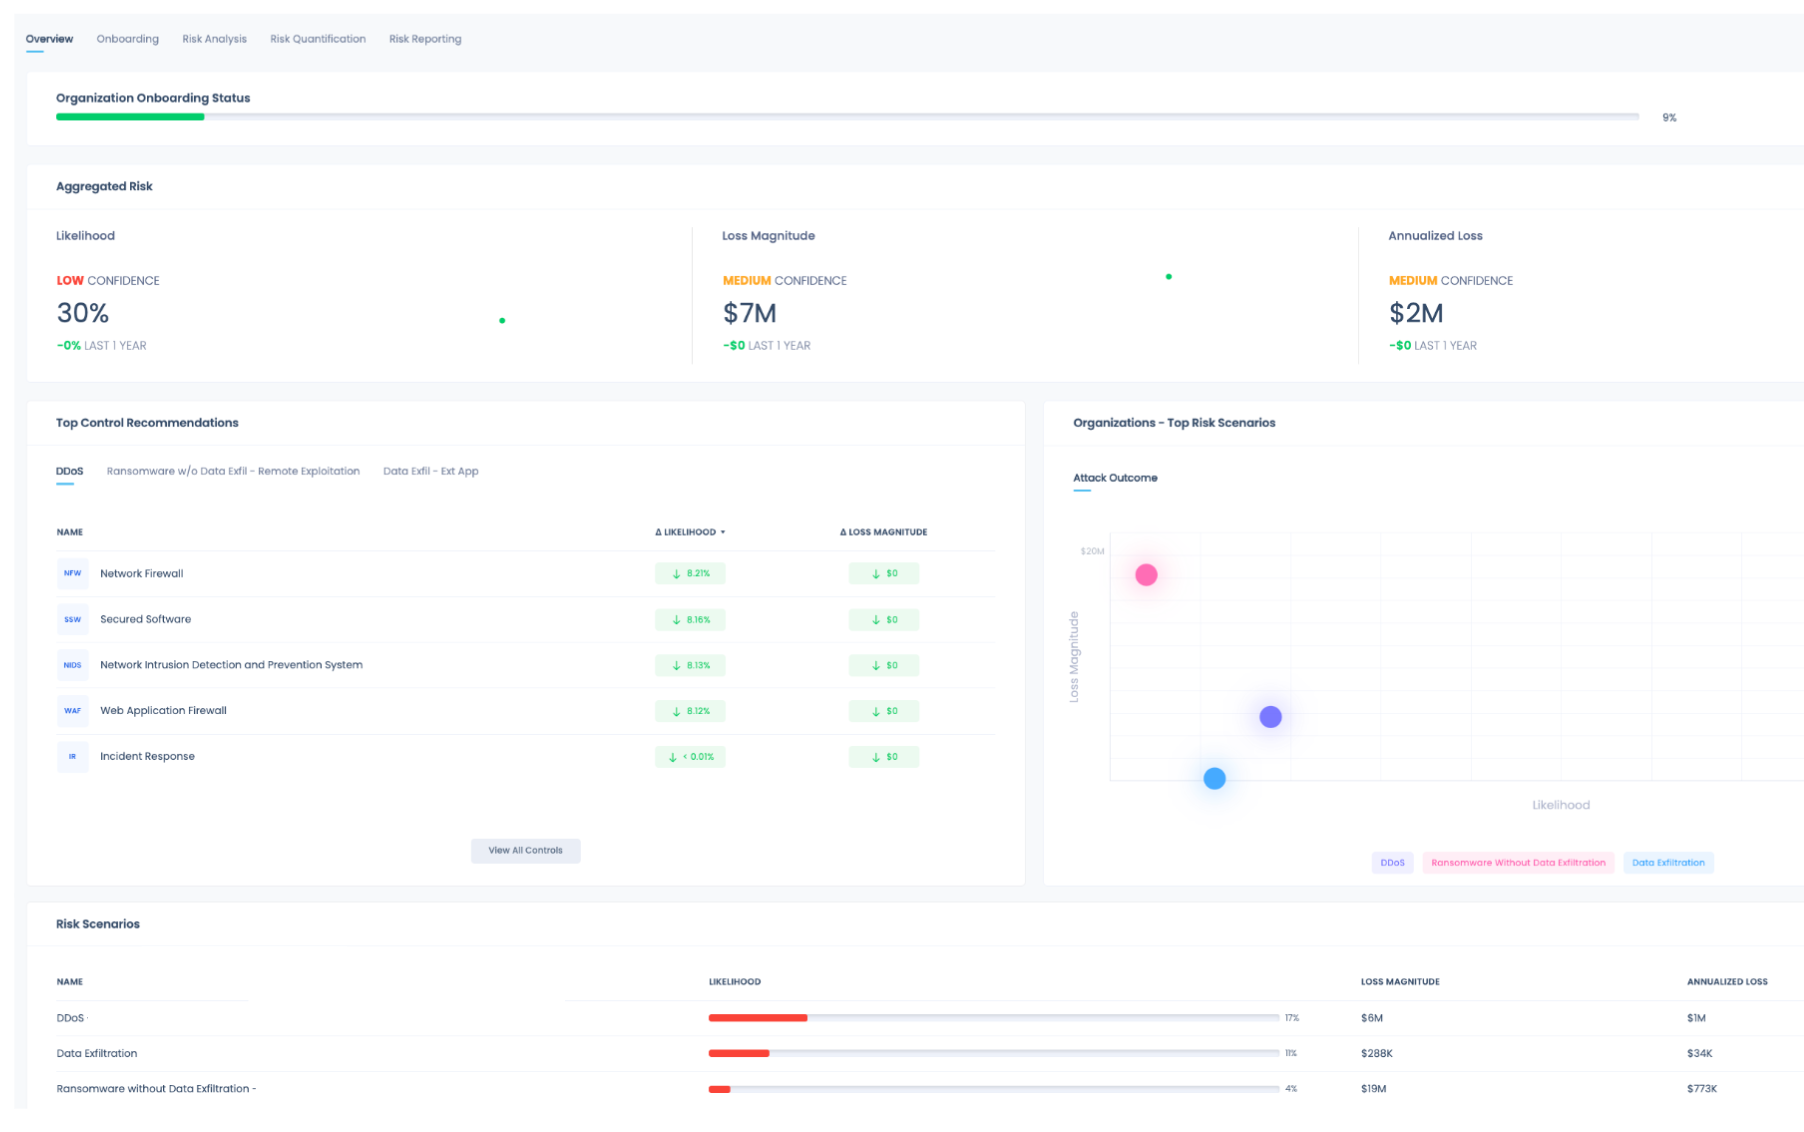This screenshot has height=1132, width=1804.
Task: Open Network Intrusion Detection and Prevention System
Action: click(x=526, y=665)
